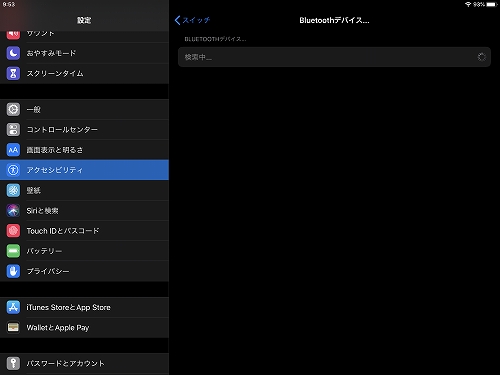Tap the General gear icon
The height and width of the screenshot is (375, 500).
[x=13, y=109]
